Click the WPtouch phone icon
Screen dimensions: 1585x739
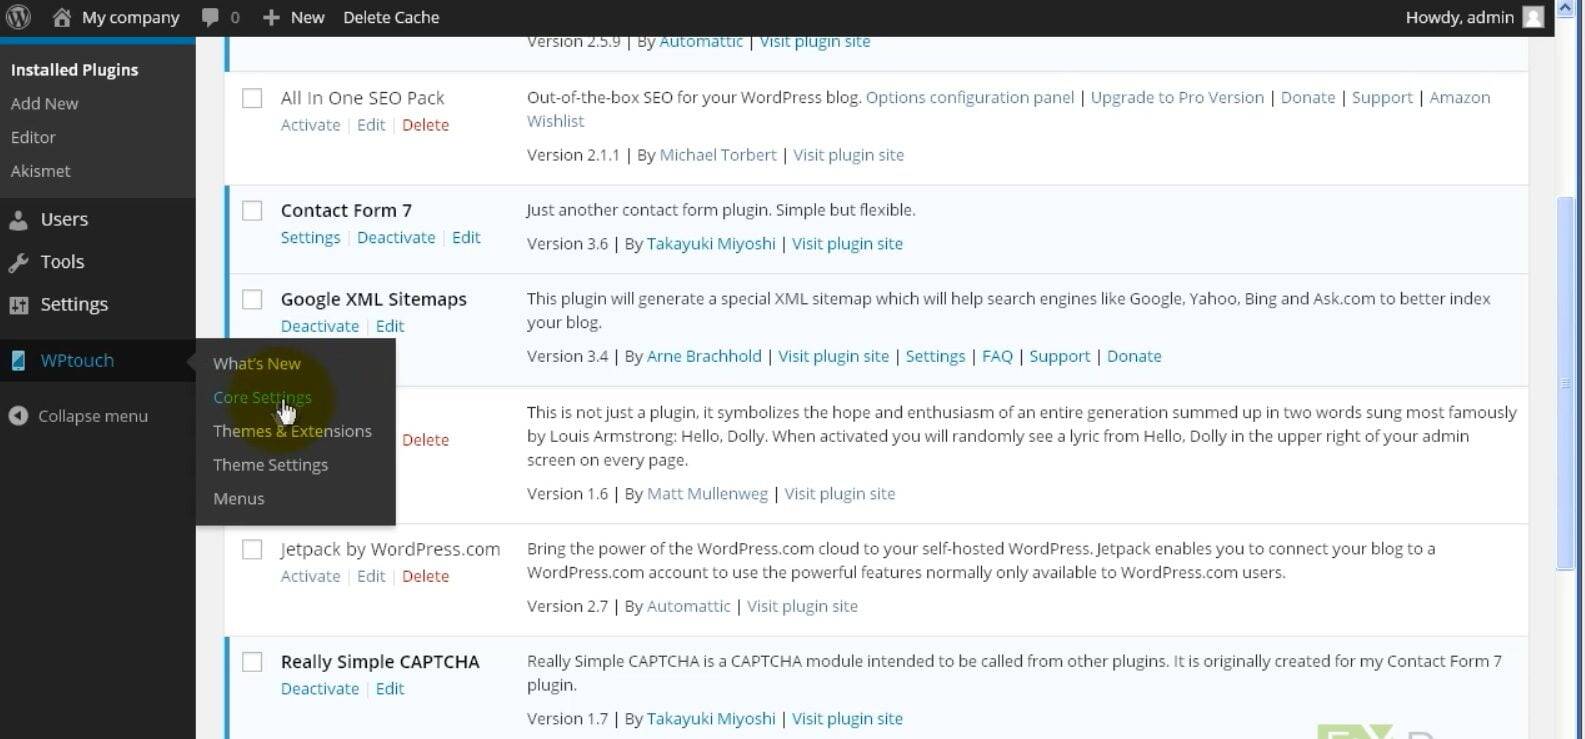point(19,361)
